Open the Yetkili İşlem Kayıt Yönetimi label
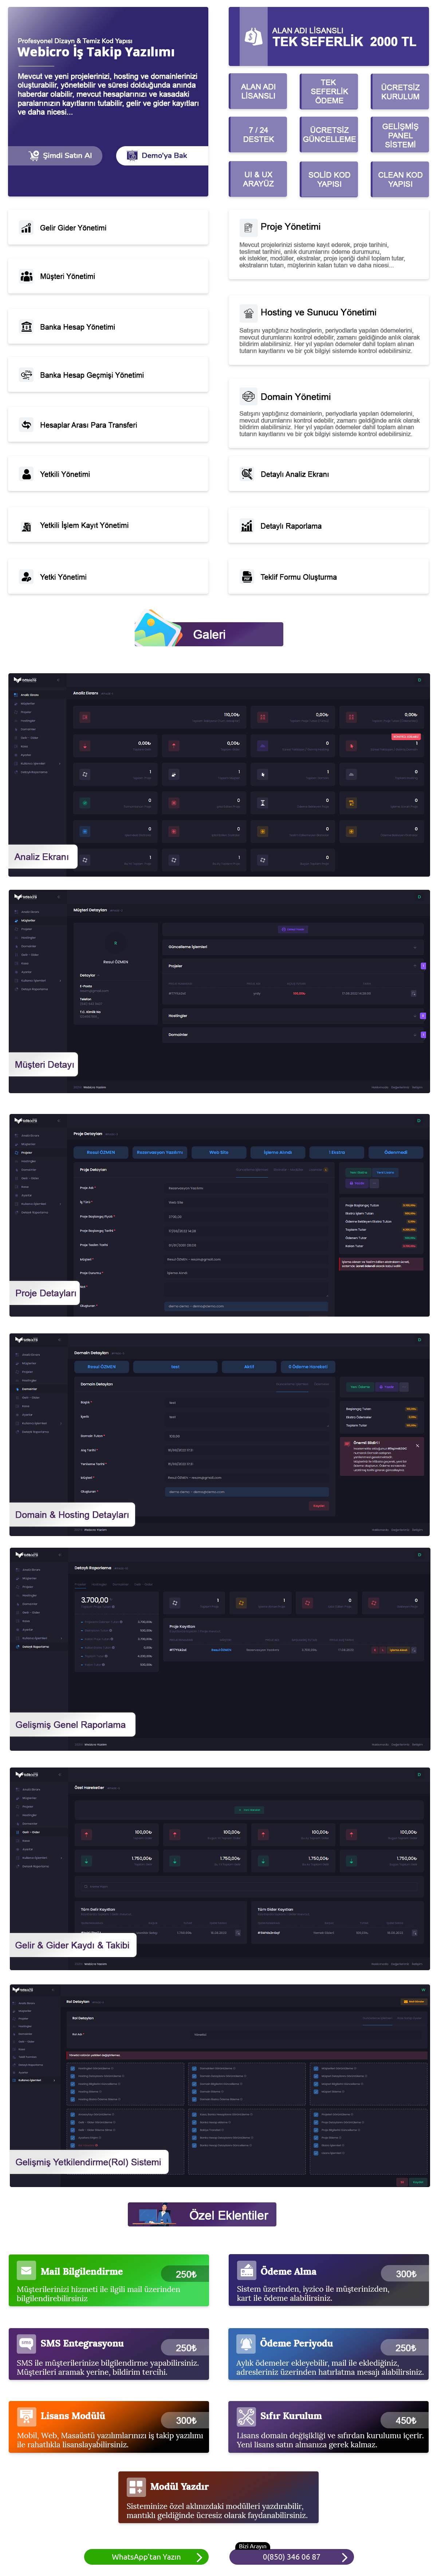Screen dimensions: 437x2576 click(84, 525)
